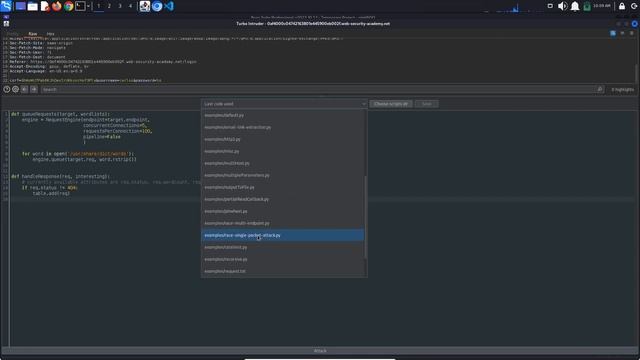Viewport: 640px width, 360px height.
Task: Open the search settings gear icon
Action: point(15,89)
